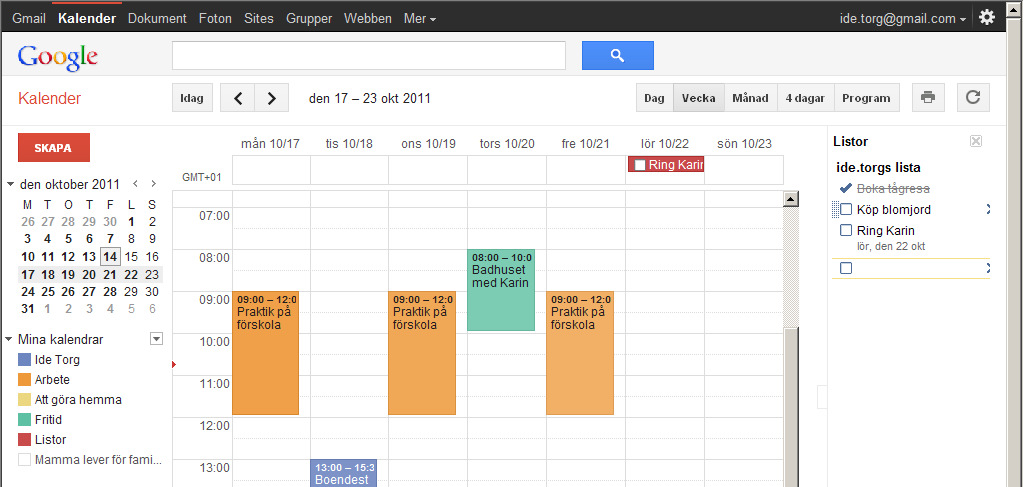Click the orange Arbete calendar color swatch

(x=25, y=380)
